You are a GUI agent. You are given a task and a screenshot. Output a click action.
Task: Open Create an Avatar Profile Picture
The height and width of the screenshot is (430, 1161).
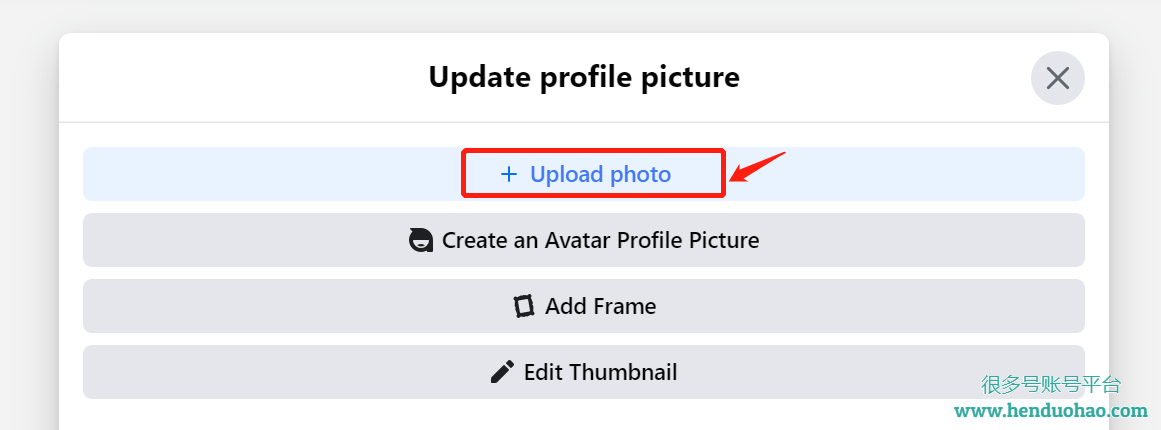(x=583, y=240)
